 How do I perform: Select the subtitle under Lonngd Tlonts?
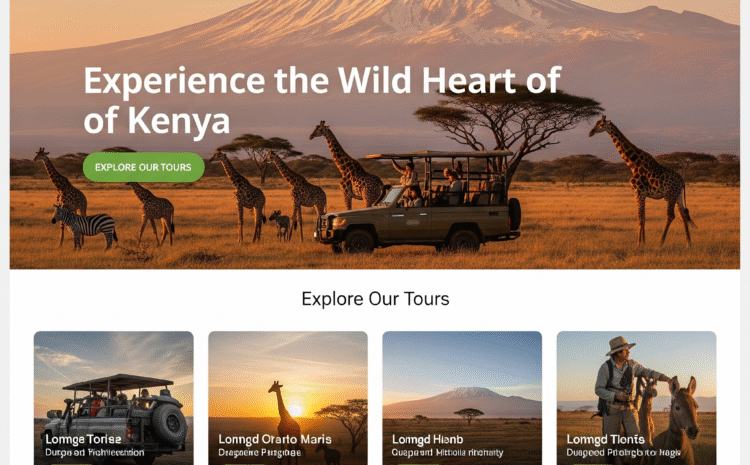click(623, 453)
